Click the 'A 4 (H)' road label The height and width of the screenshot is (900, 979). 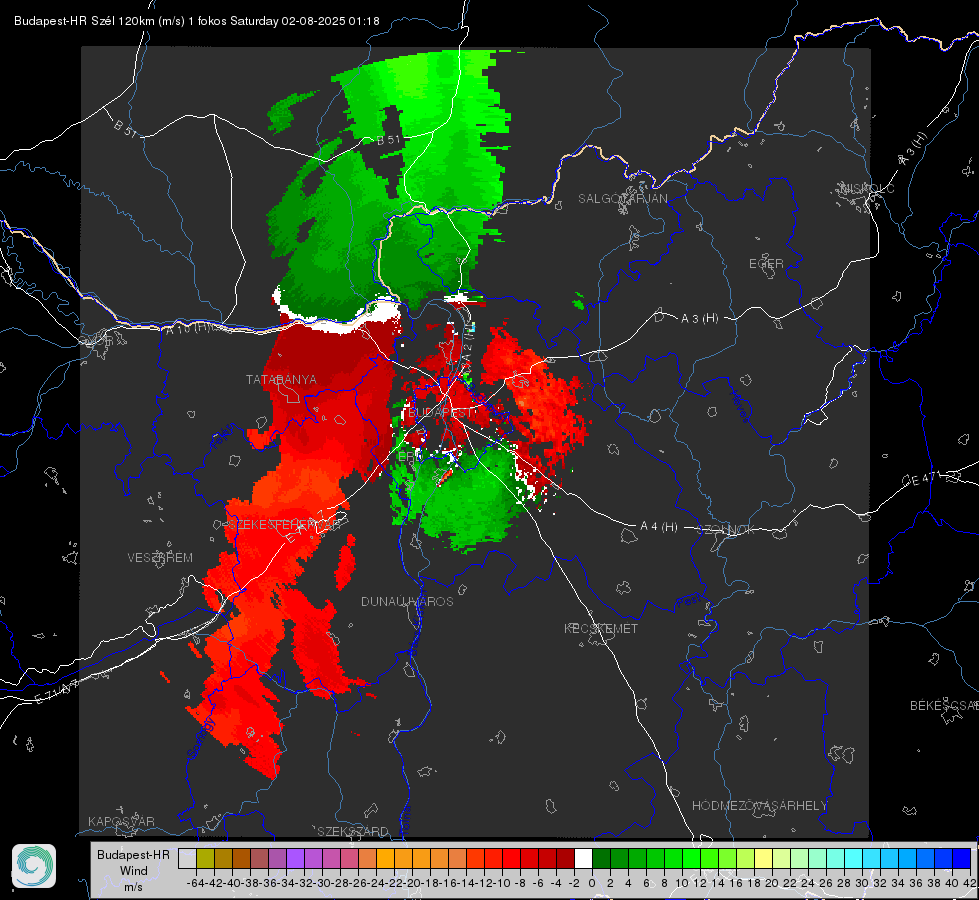tap(659, 527)
